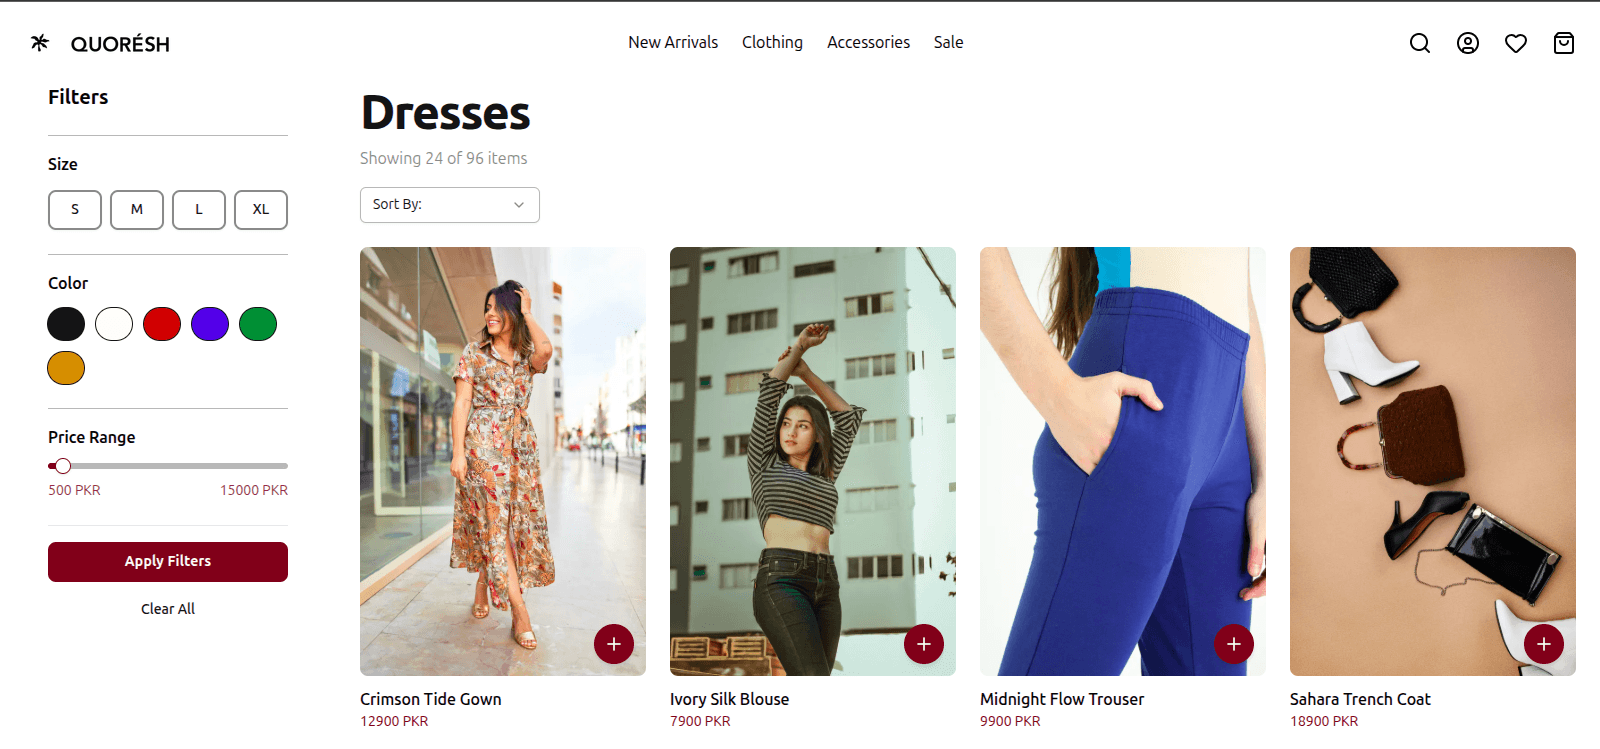This screenshot has width=1600, height=749.
Task: Expand the Sort By dropdown
Action: tap(449, 205)
